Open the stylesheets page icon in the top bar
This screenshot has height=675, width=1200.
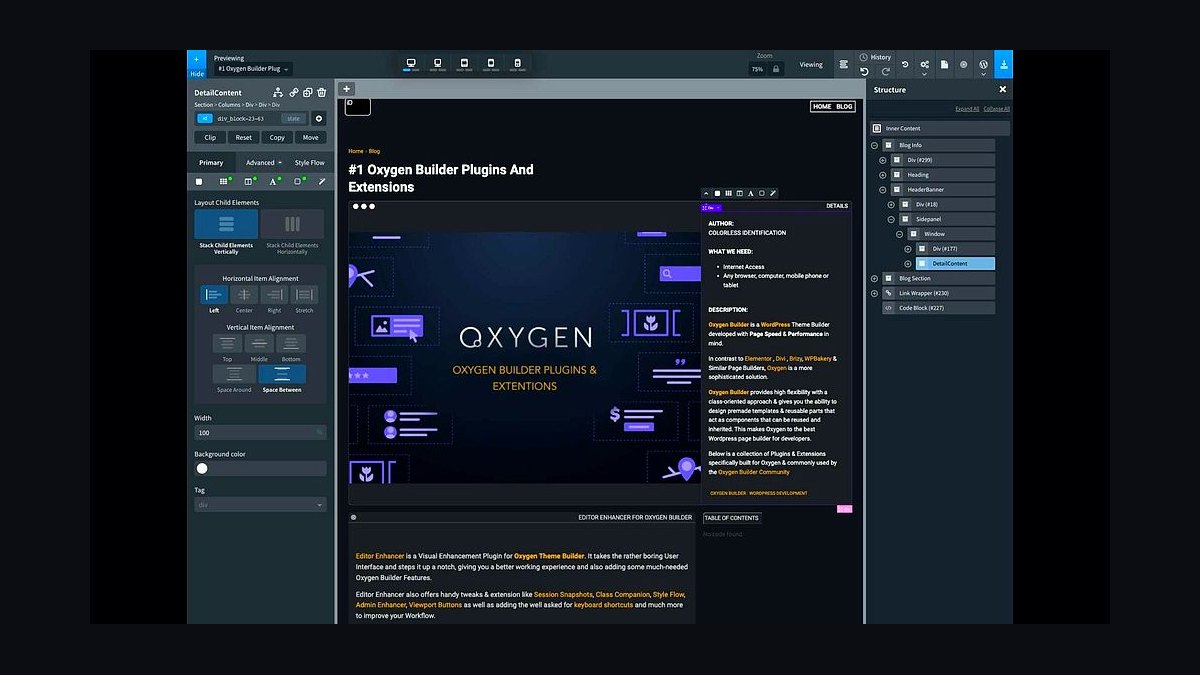(x=944, y=64)
